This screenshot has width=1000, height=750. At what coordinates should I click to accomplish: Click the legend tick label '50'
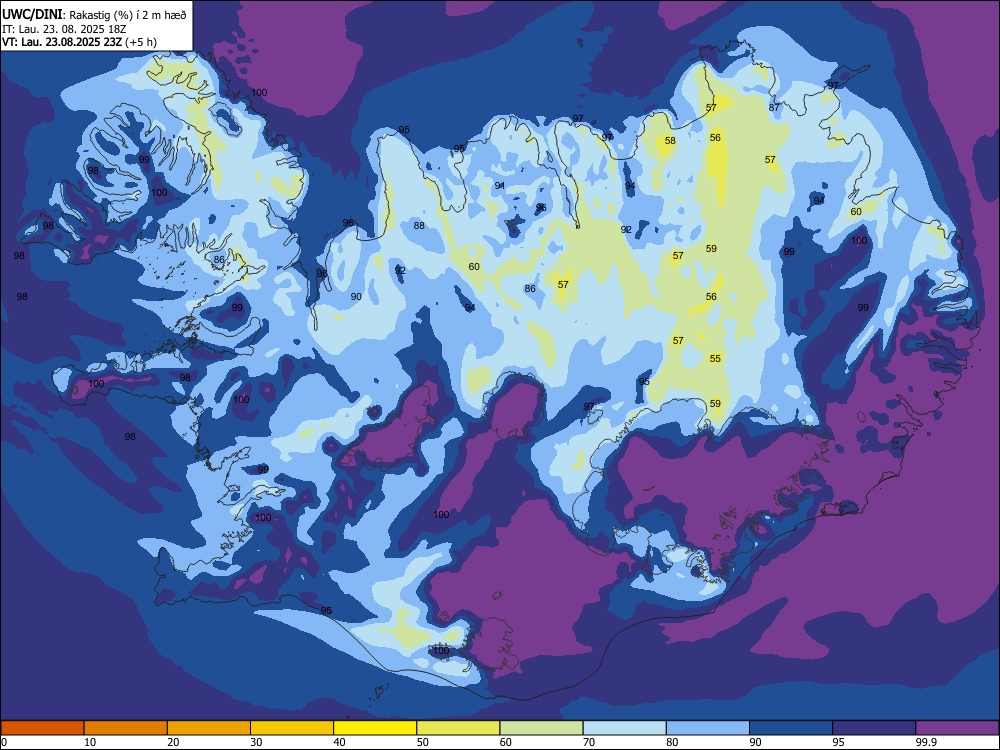click(x=422, y=742)
